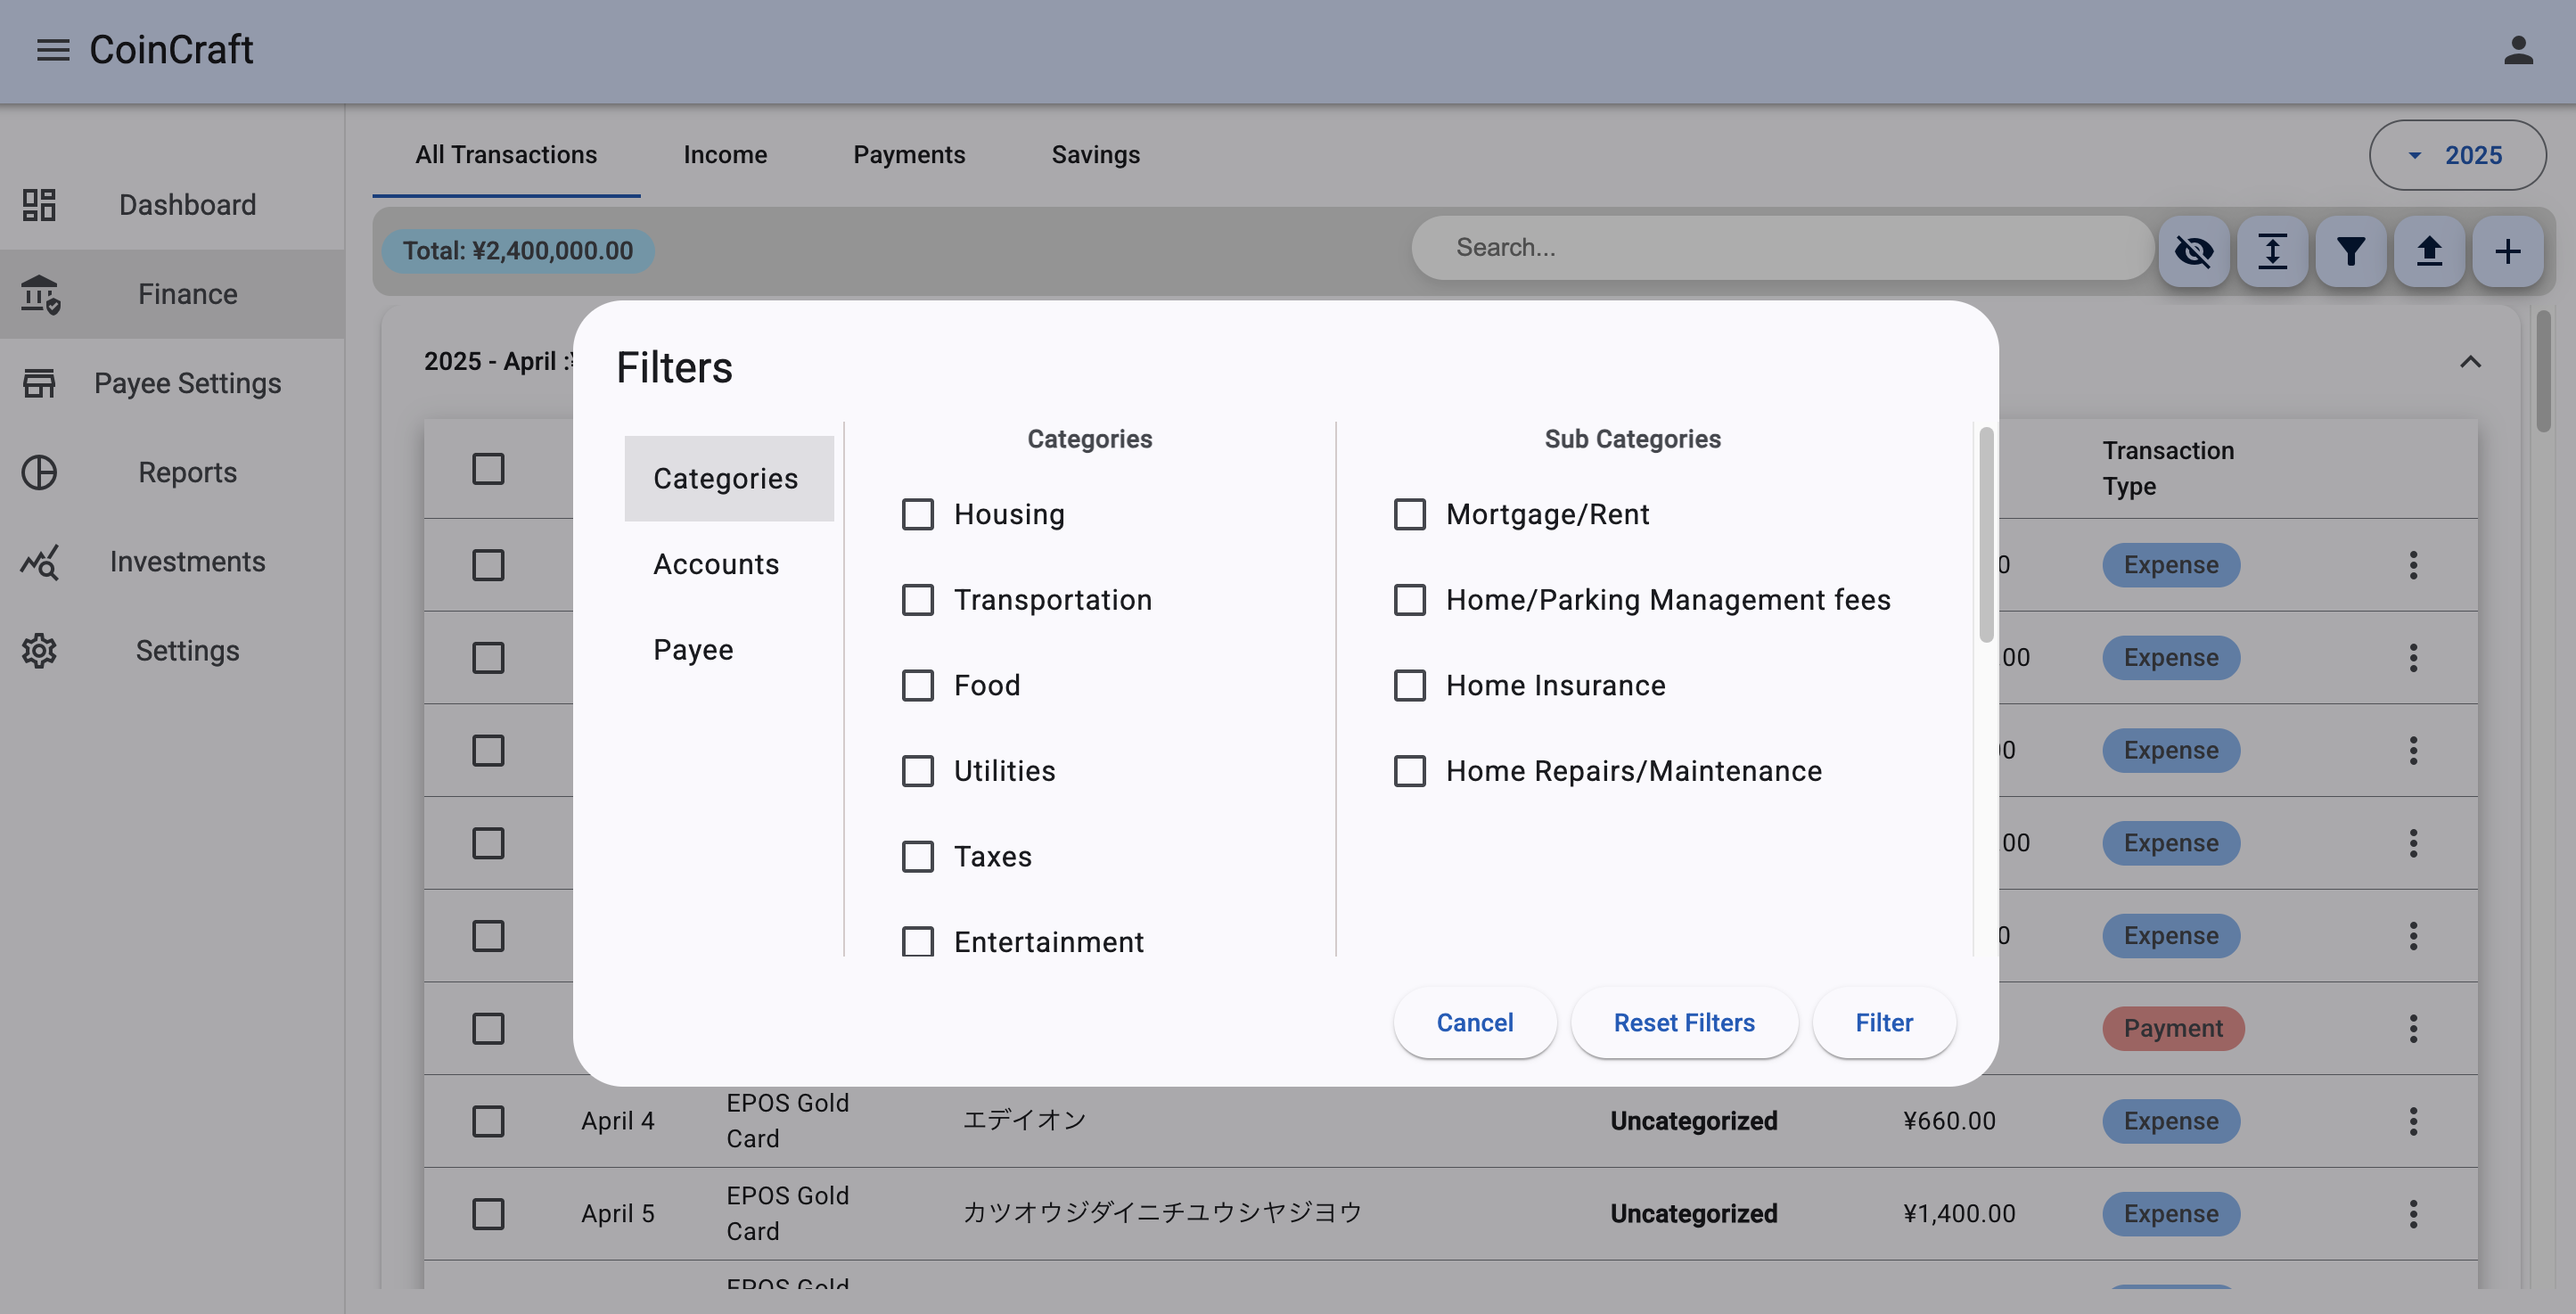Click the Search input field
Screen dimensions: 2576x1314
point(1782,248)
